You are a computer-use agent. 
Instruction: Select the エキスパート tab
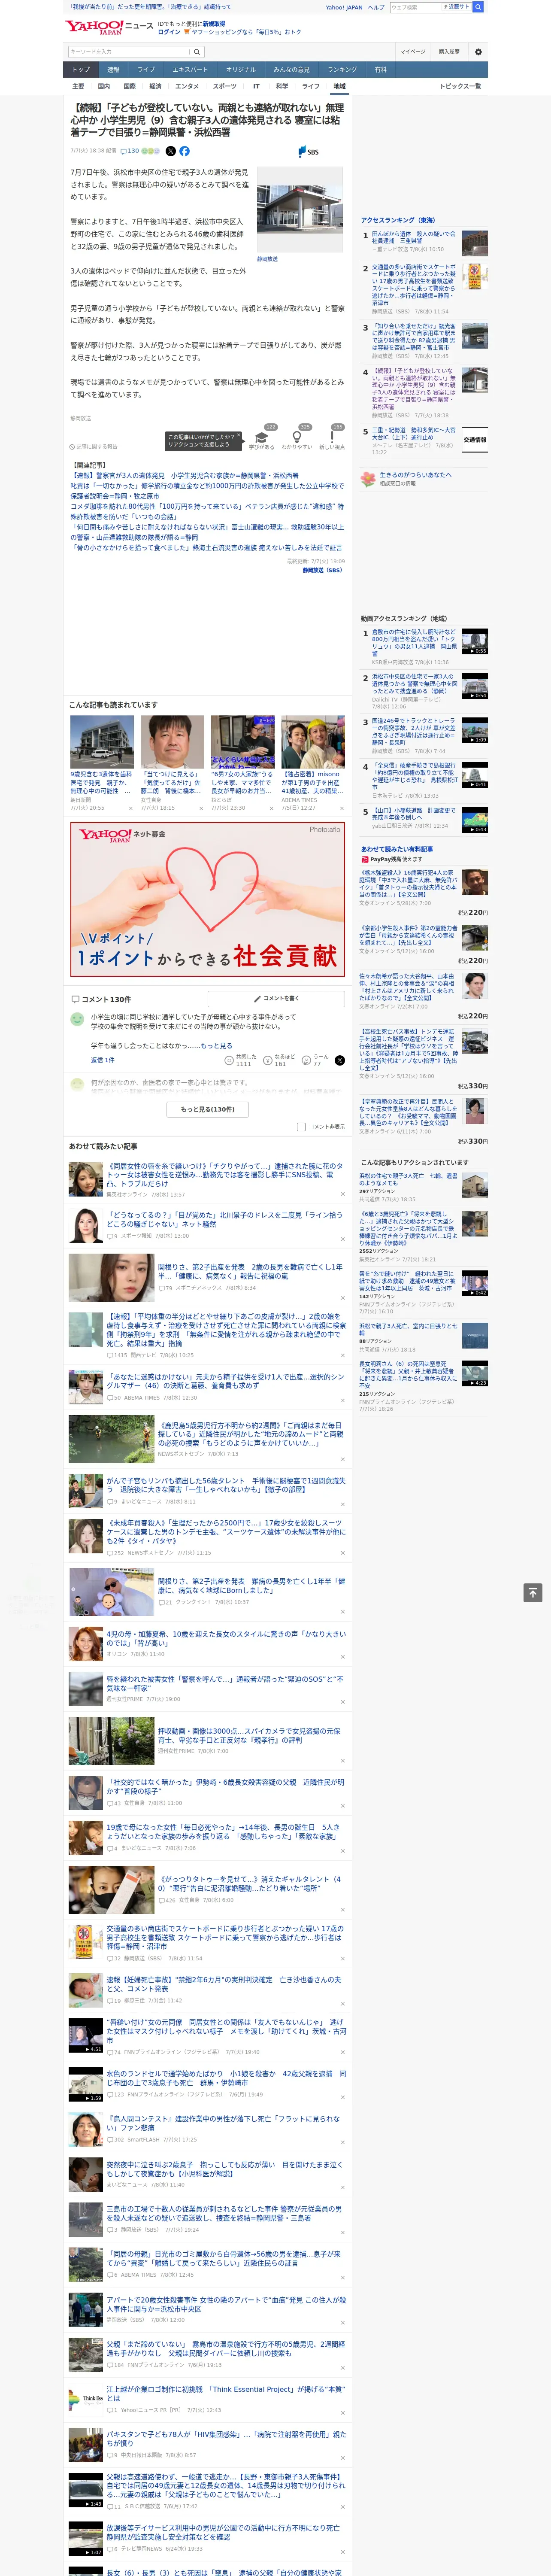pyautogui.click(x=190, y=70)
